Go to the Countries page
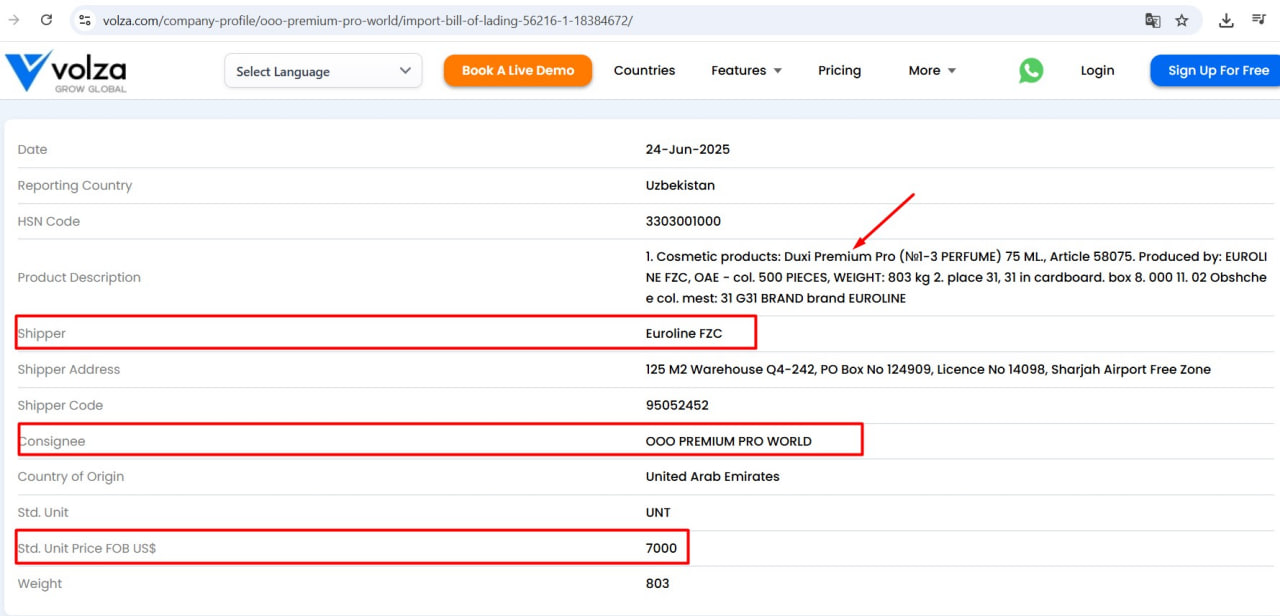1280x616 pixels. coord(644,71)
